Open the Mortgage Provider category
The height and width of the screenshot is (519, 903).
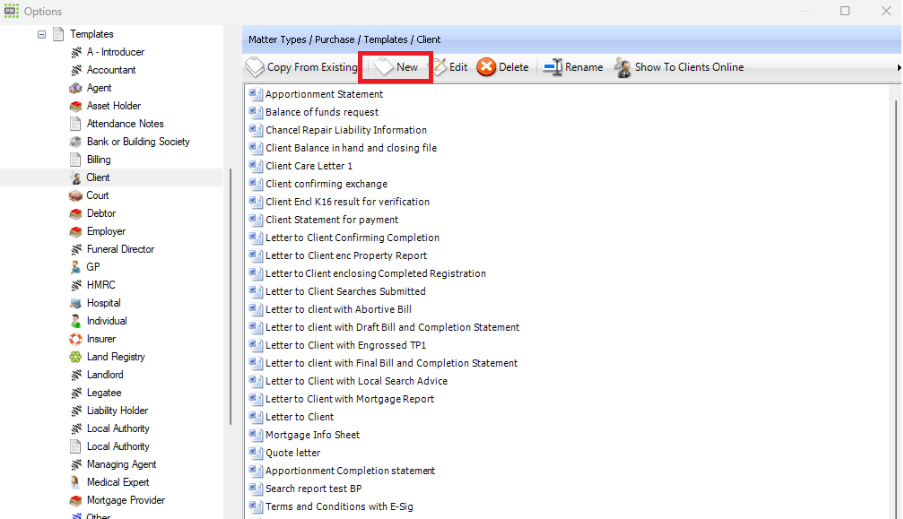(x=125, y=500)
